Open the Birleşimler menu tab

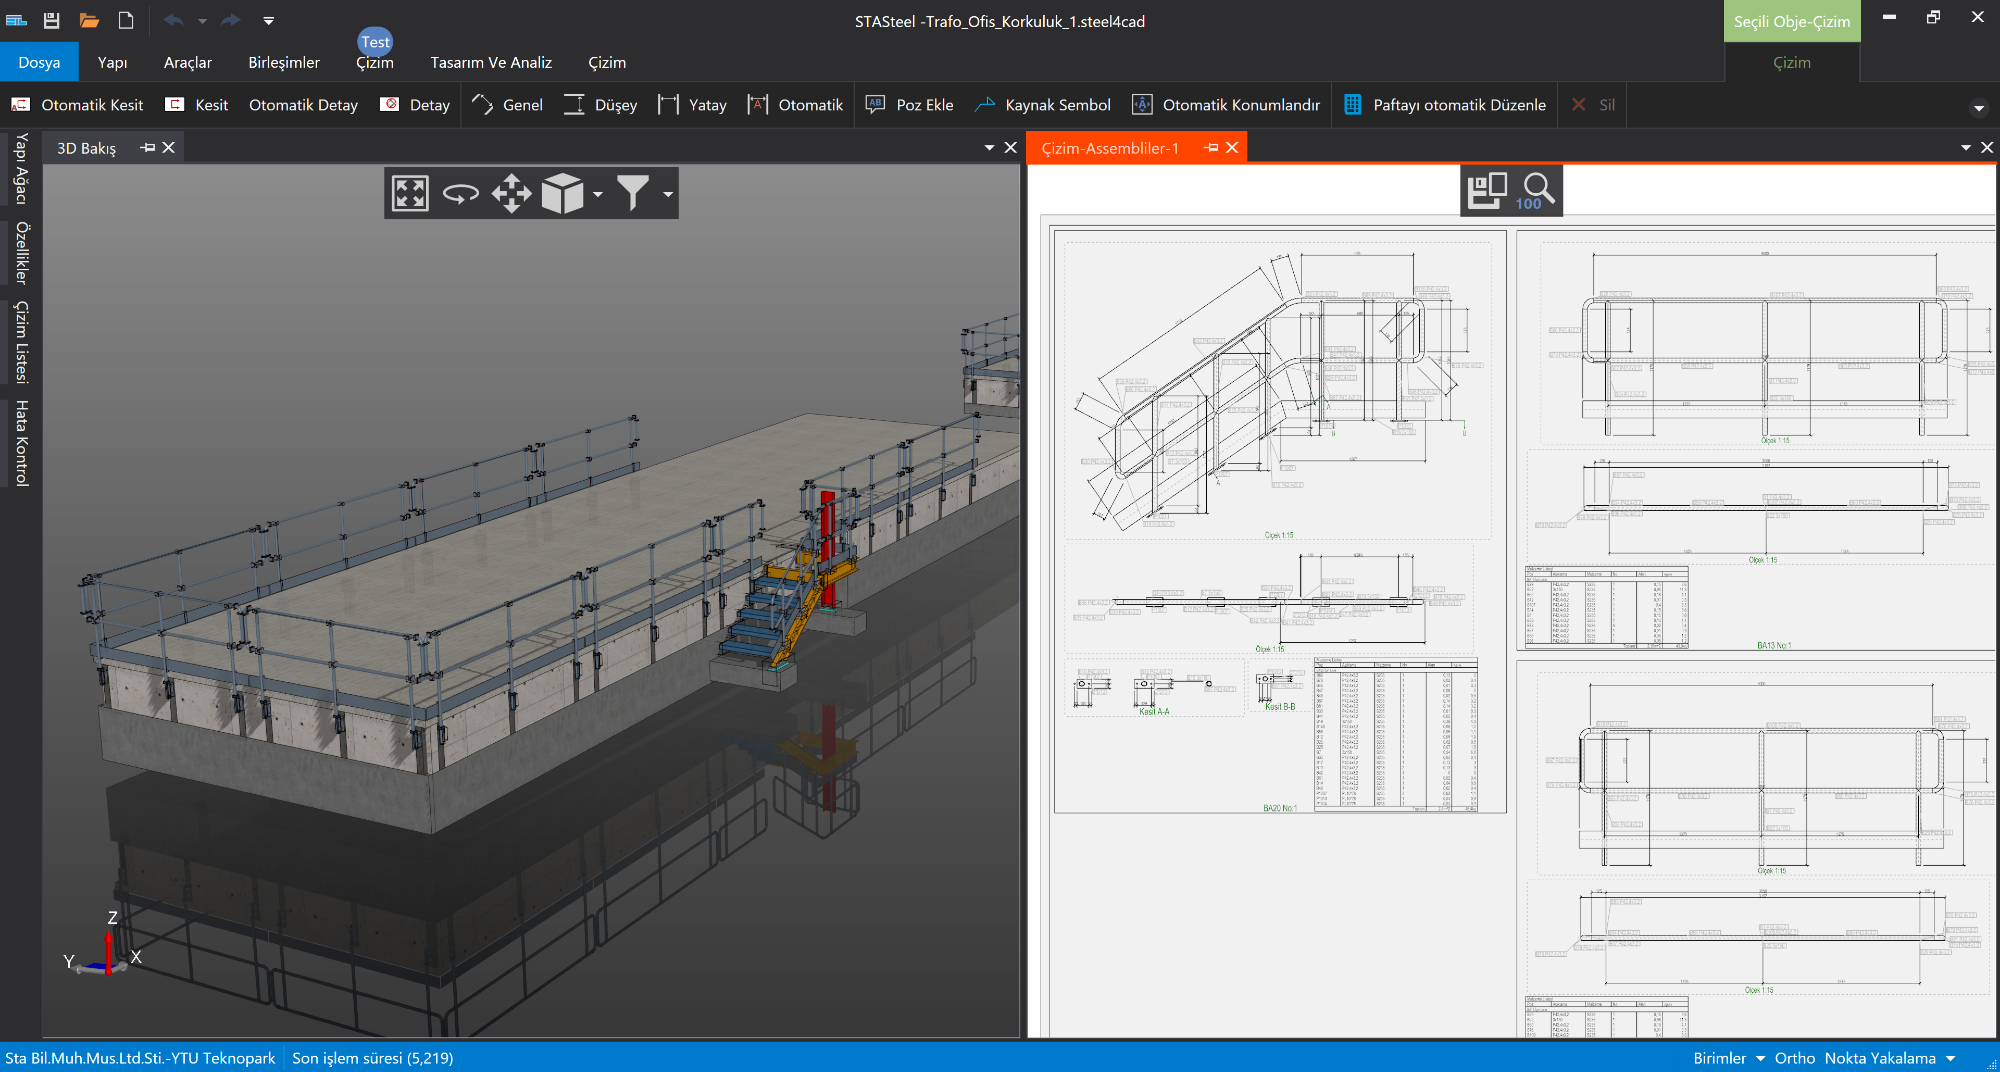pos(284,62)
